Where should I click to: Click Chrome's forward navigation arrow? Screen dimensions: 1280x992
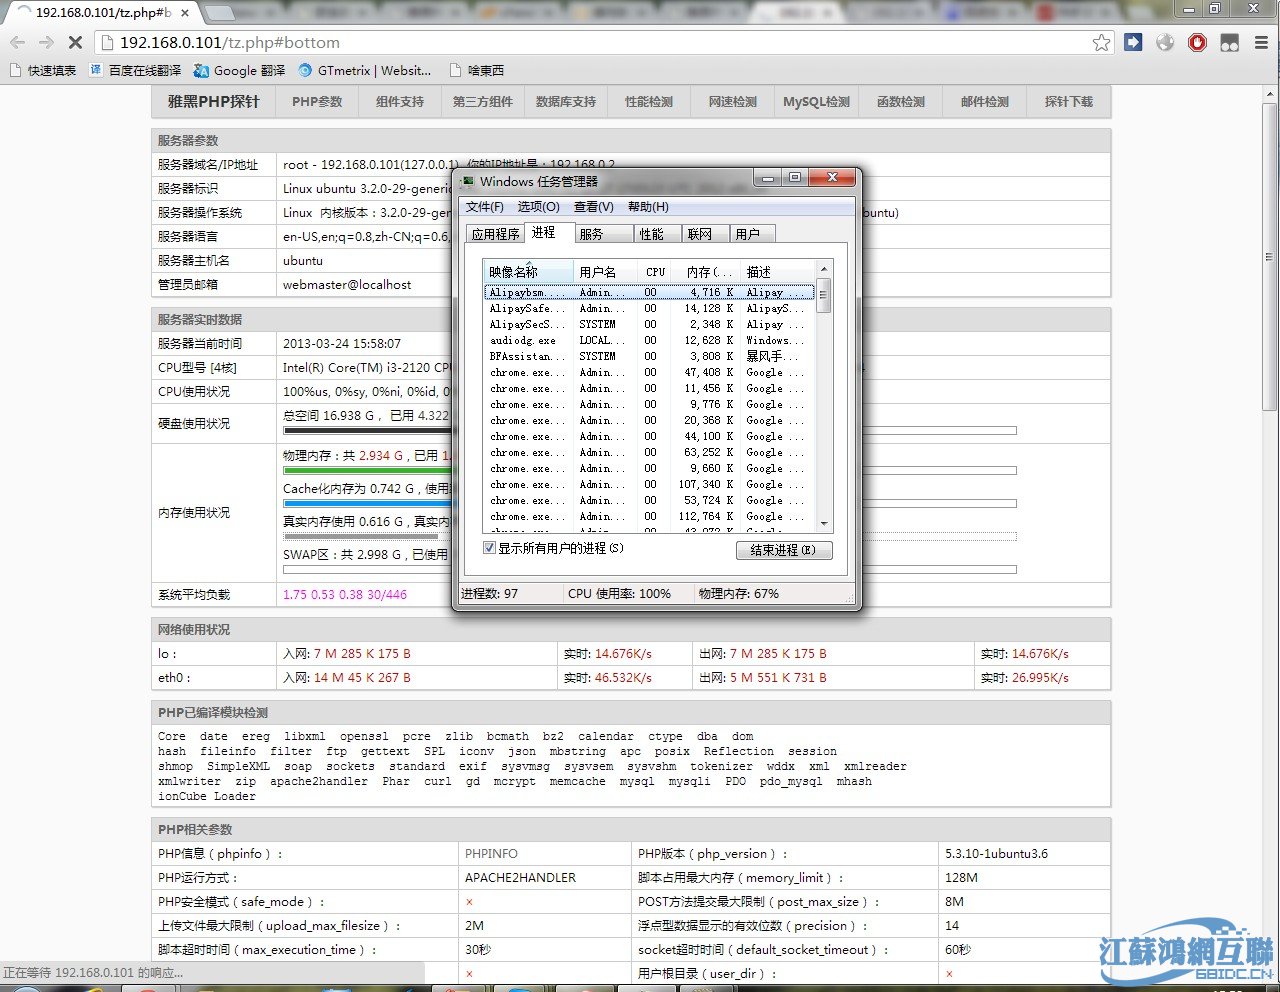46,42
